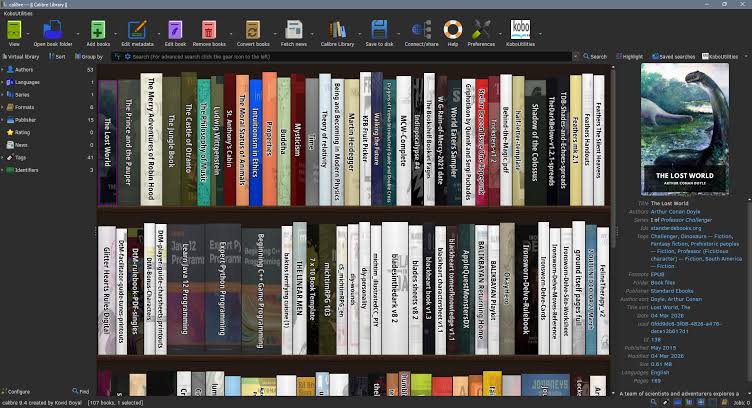The height and width of the screenshot is (408, 752).
Task: Open the Virtual library menu
Action: point(20,57)
